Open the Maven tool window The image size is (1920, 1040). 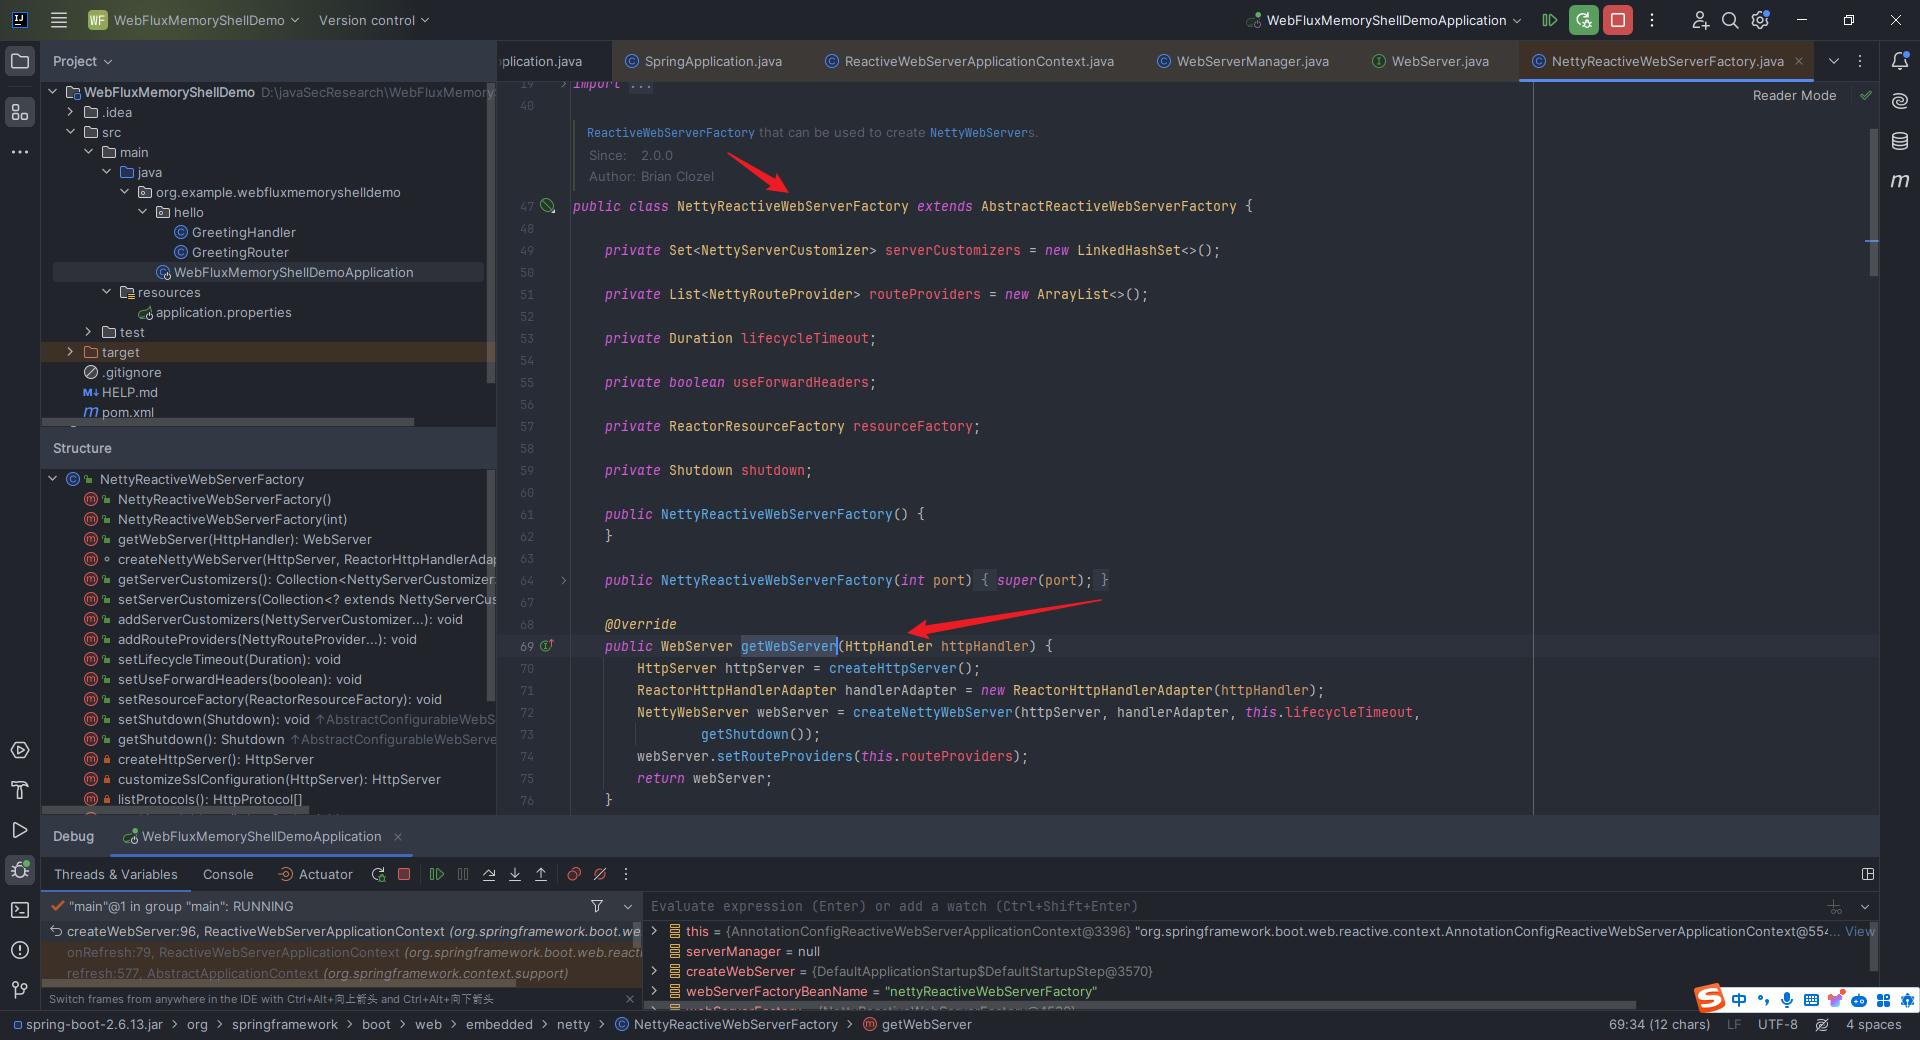click(1900, 181)
